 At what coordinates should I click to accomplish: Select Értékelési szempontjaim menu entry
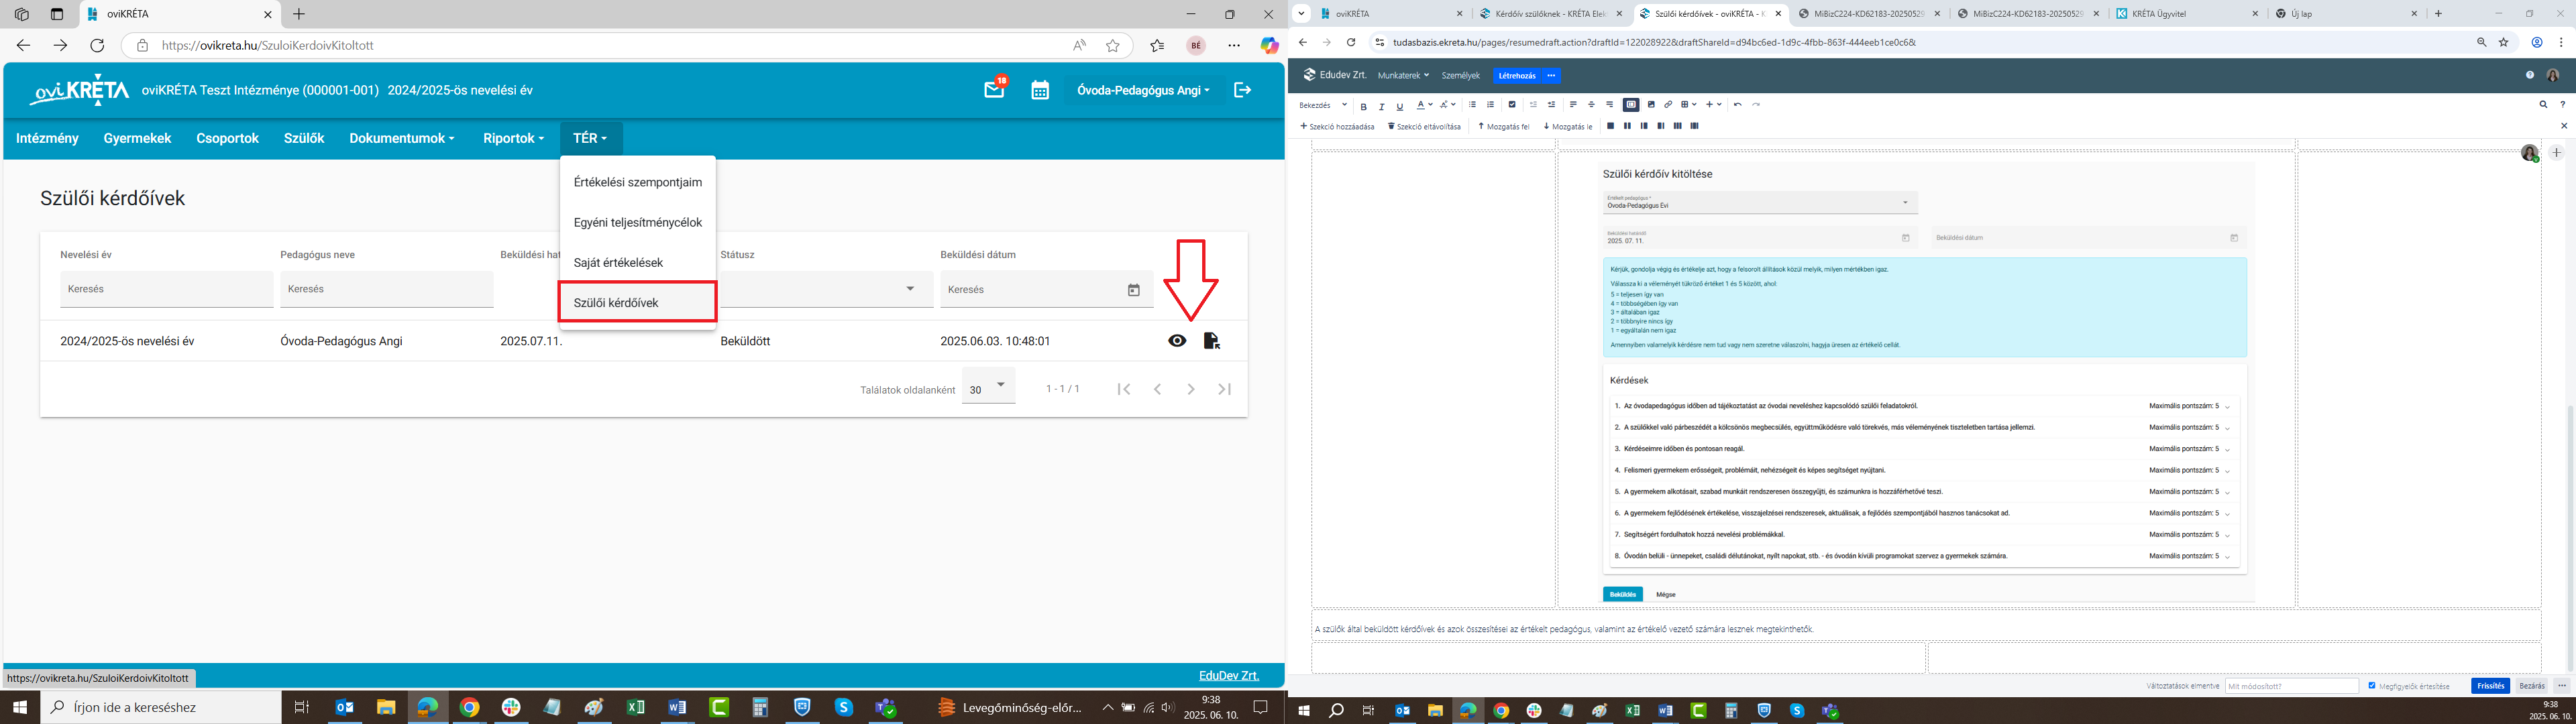[x=638, y=182]
